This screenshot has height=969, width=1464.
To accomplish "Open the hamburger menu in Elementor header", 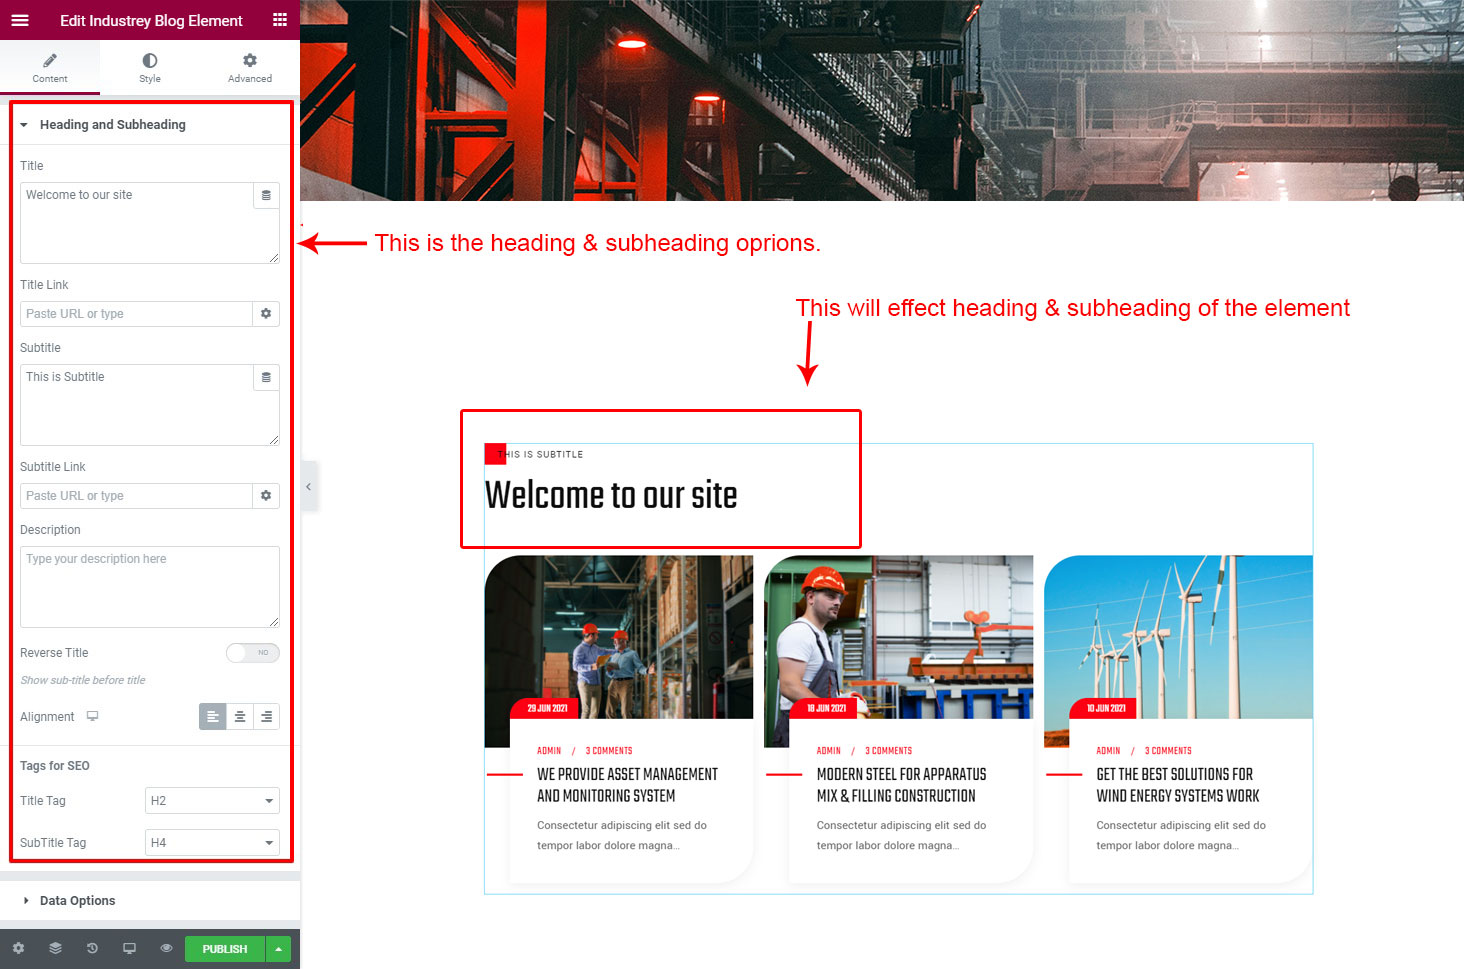I will (20, 20).
